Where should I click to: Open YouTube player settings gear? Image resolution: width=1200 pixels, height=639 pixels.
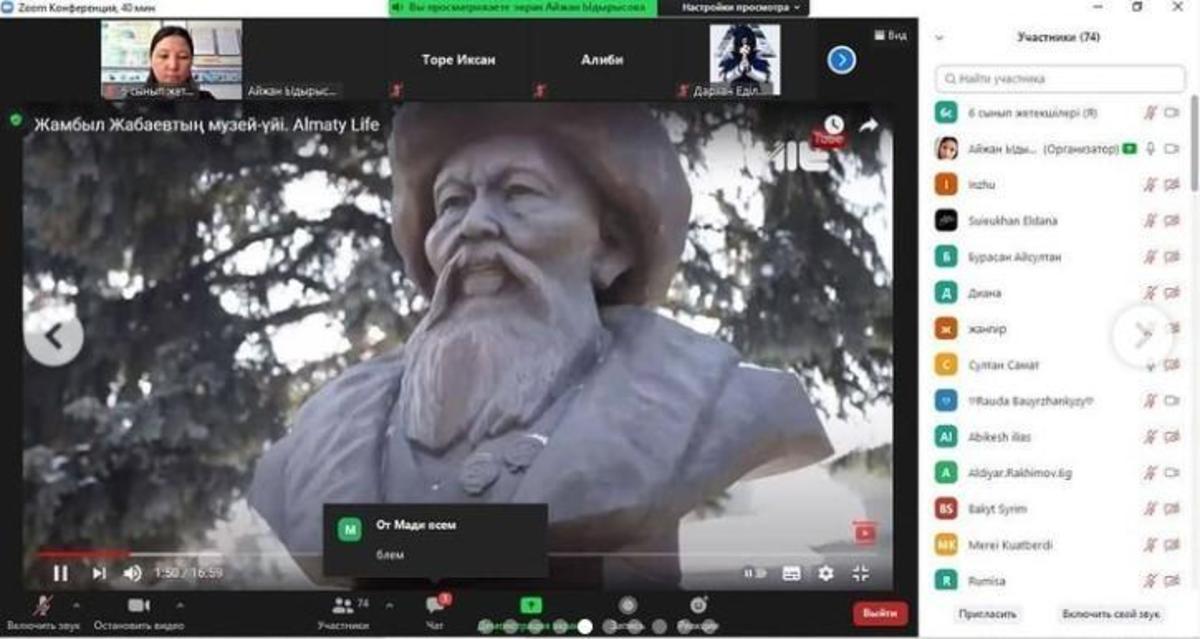click(825, 573)
